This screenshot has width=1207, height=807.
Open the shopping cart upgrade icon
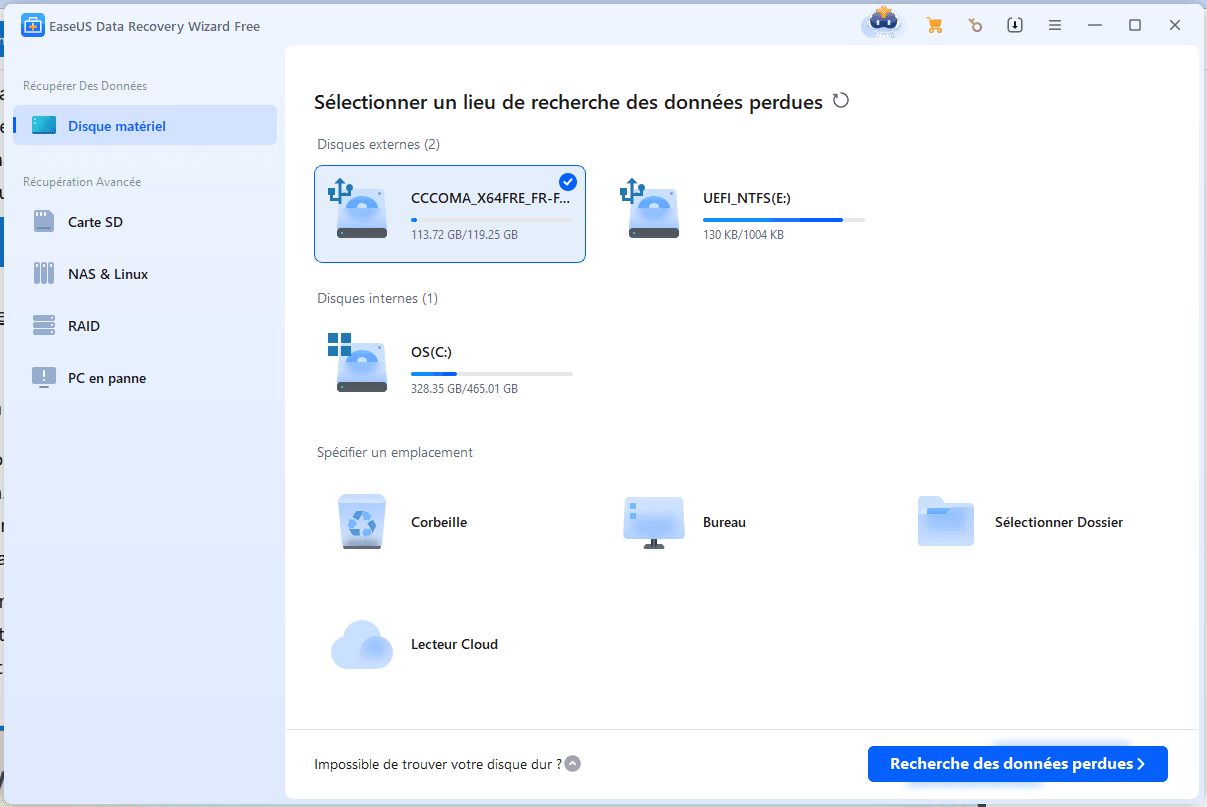click(x=935, y=26)
